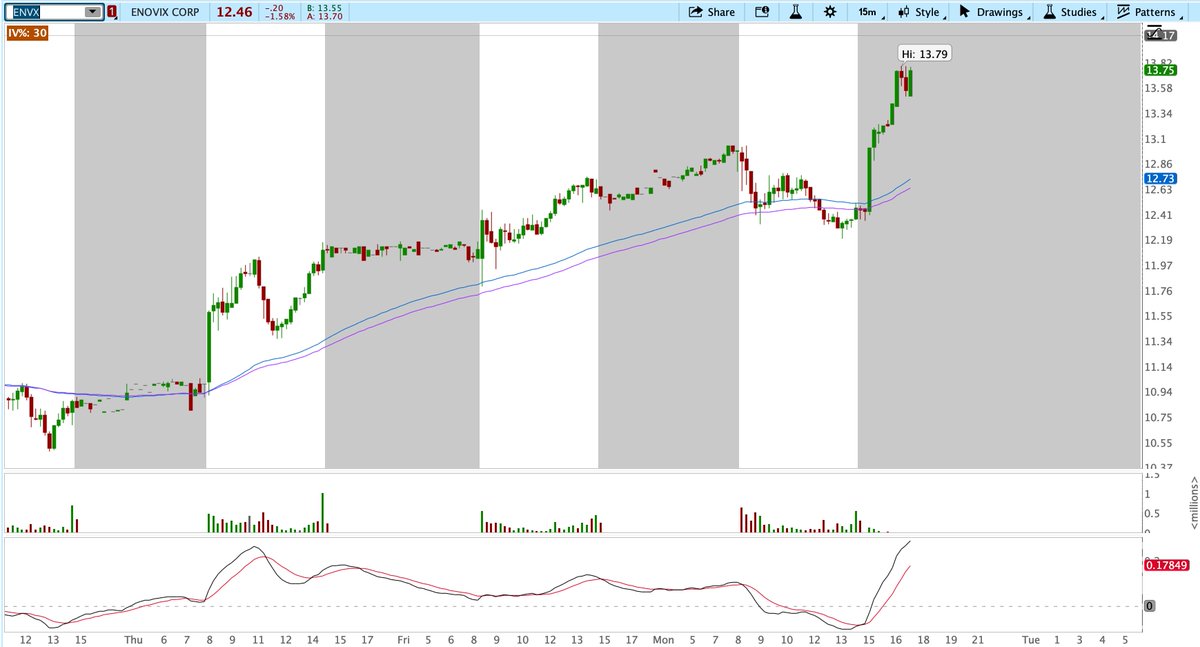The height and width of the screenshot is (647, 1200).
Task: Click the <millions> volume axis label
Action: point(1192,503)
